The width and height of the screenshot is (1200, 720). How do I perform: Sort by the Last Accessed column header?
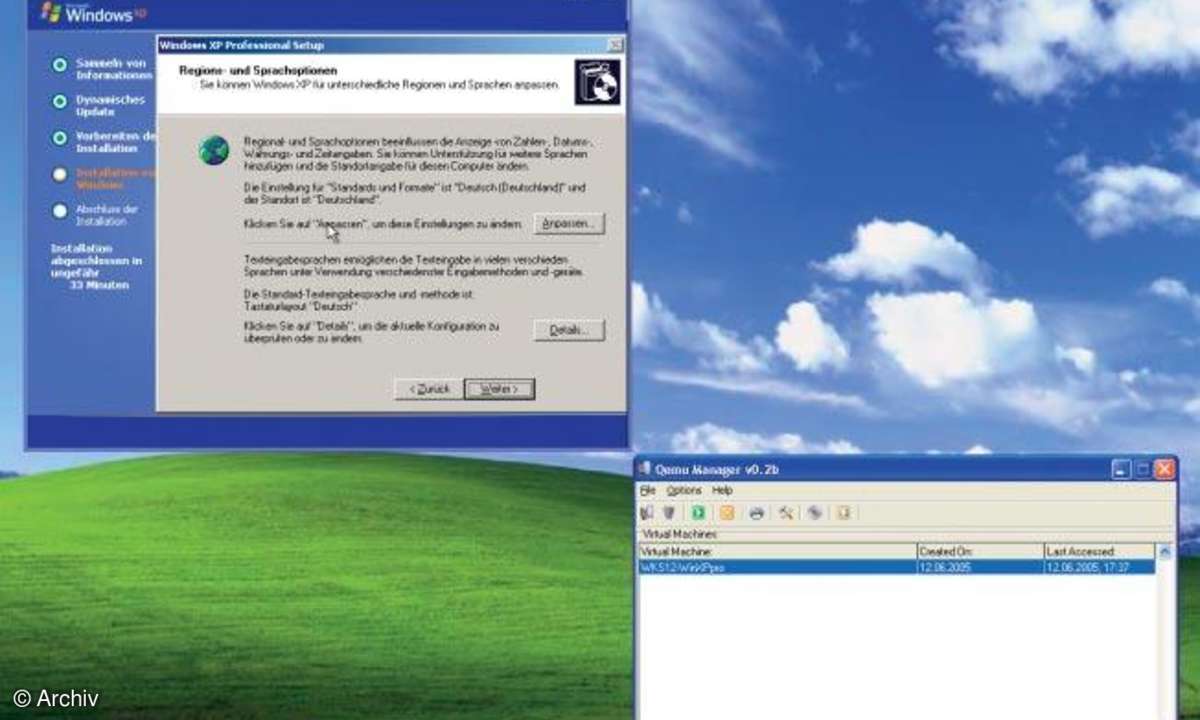(x=1099, y=551)
